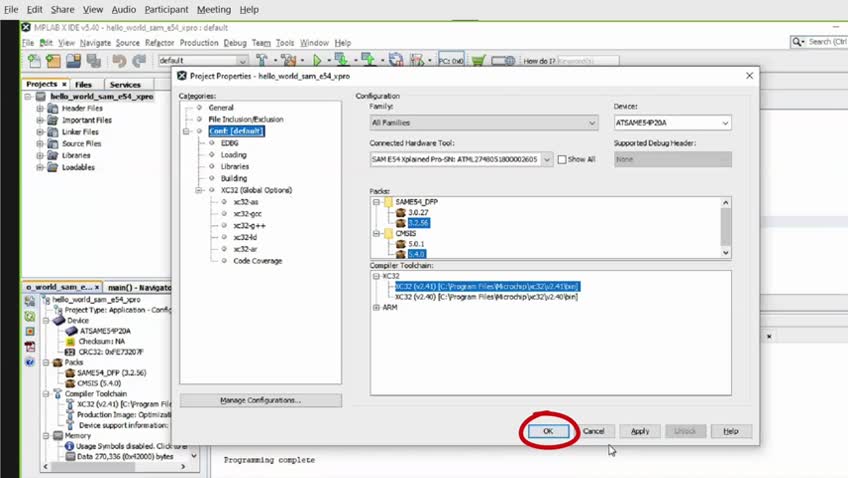Open the Debug menu
Viewport: 848px width, 478px height.
tap(234, 43)
